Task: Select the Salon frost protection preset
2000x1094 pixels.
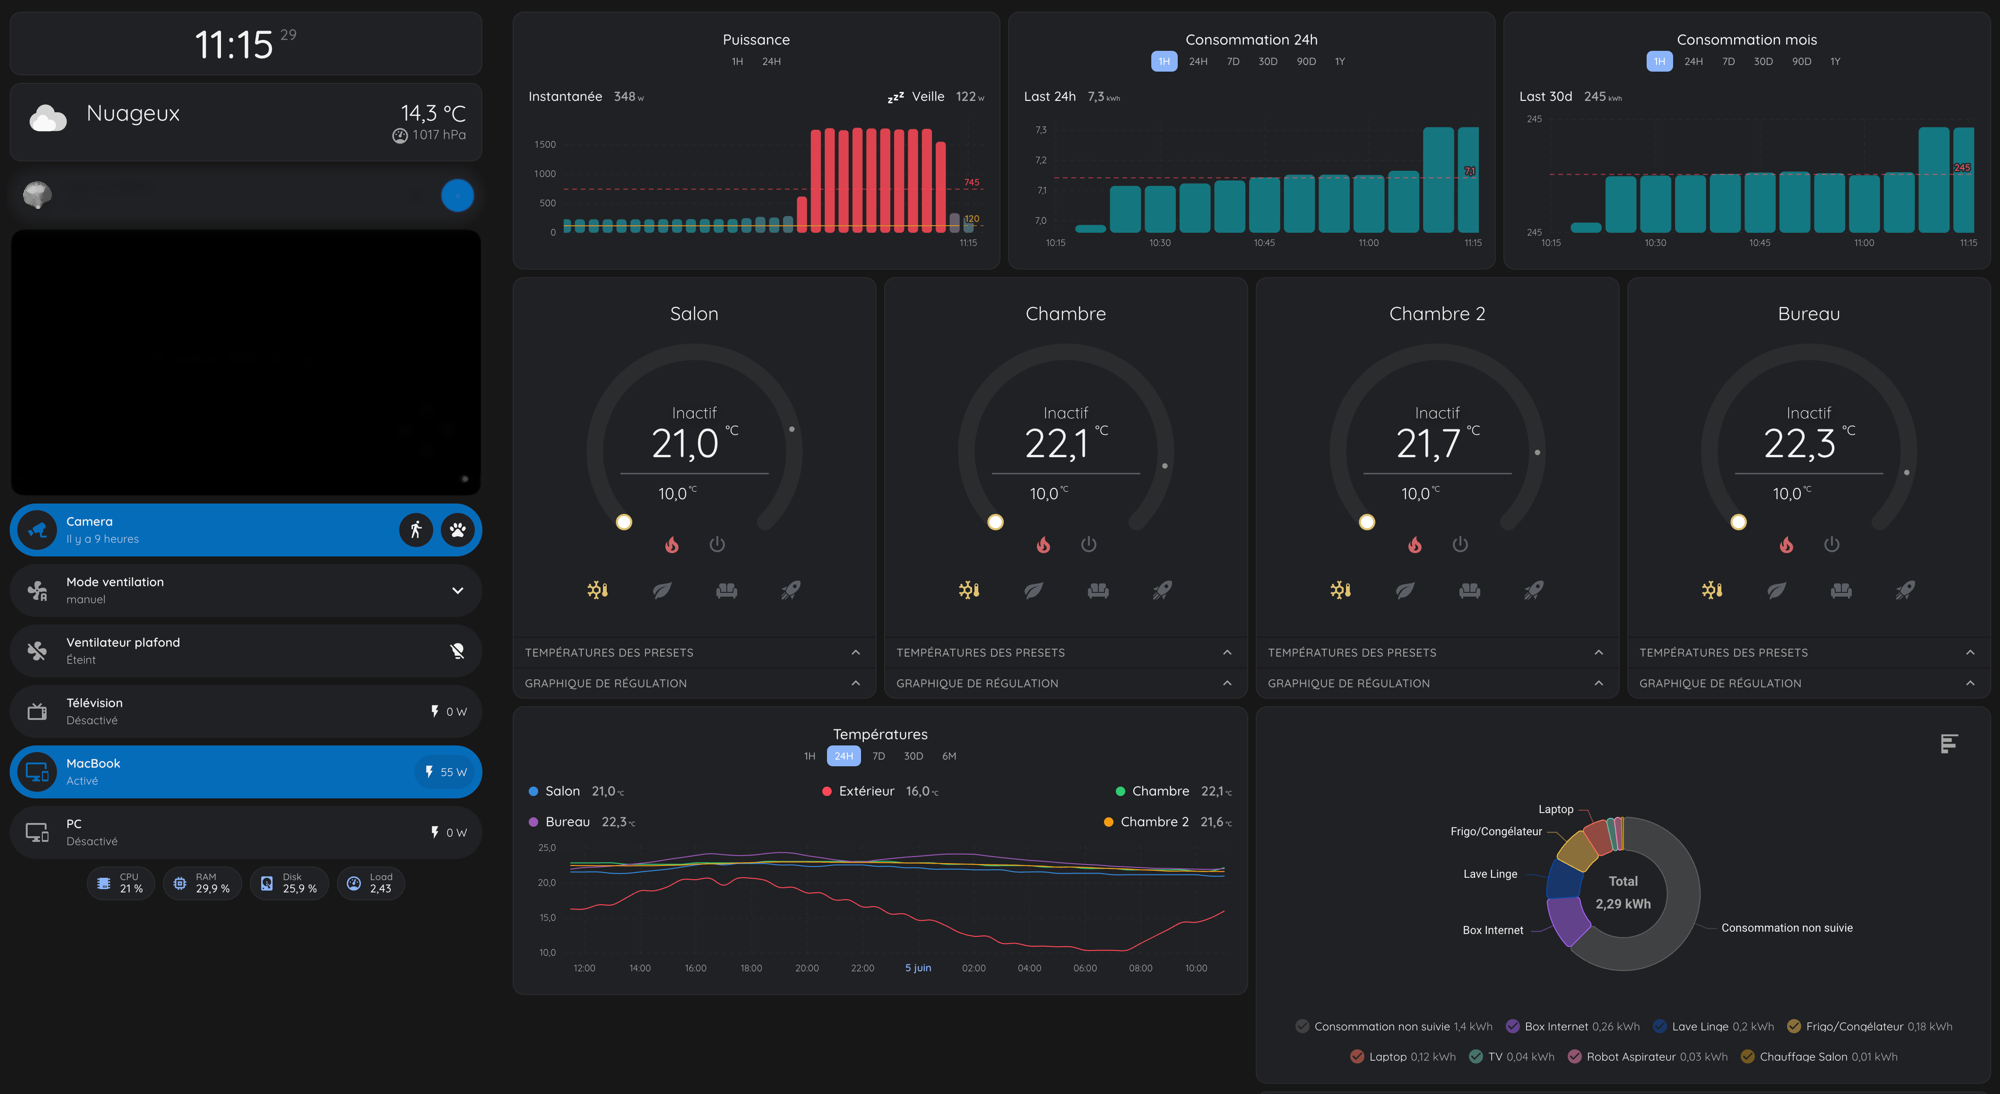Action: pyautogui.click(x=598, y=590)
